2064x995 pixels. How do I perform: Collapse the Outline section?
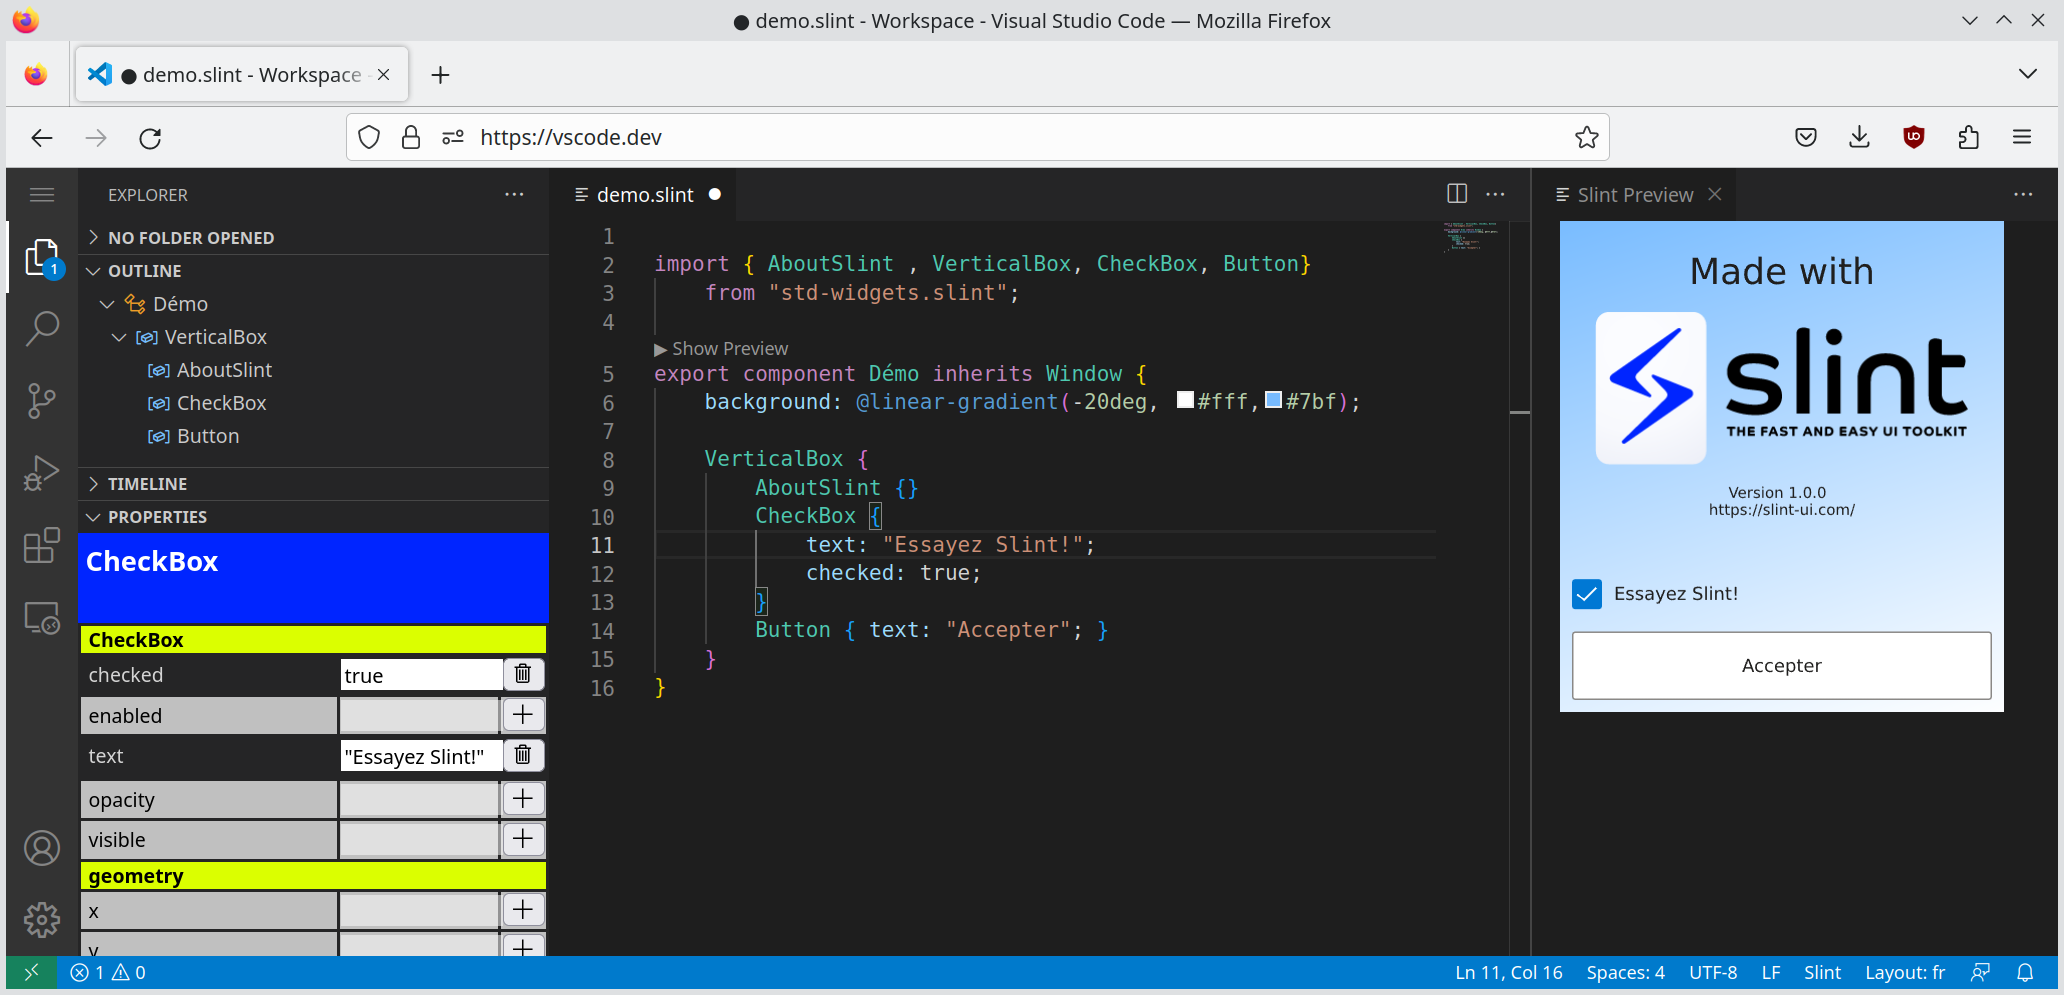313,271
